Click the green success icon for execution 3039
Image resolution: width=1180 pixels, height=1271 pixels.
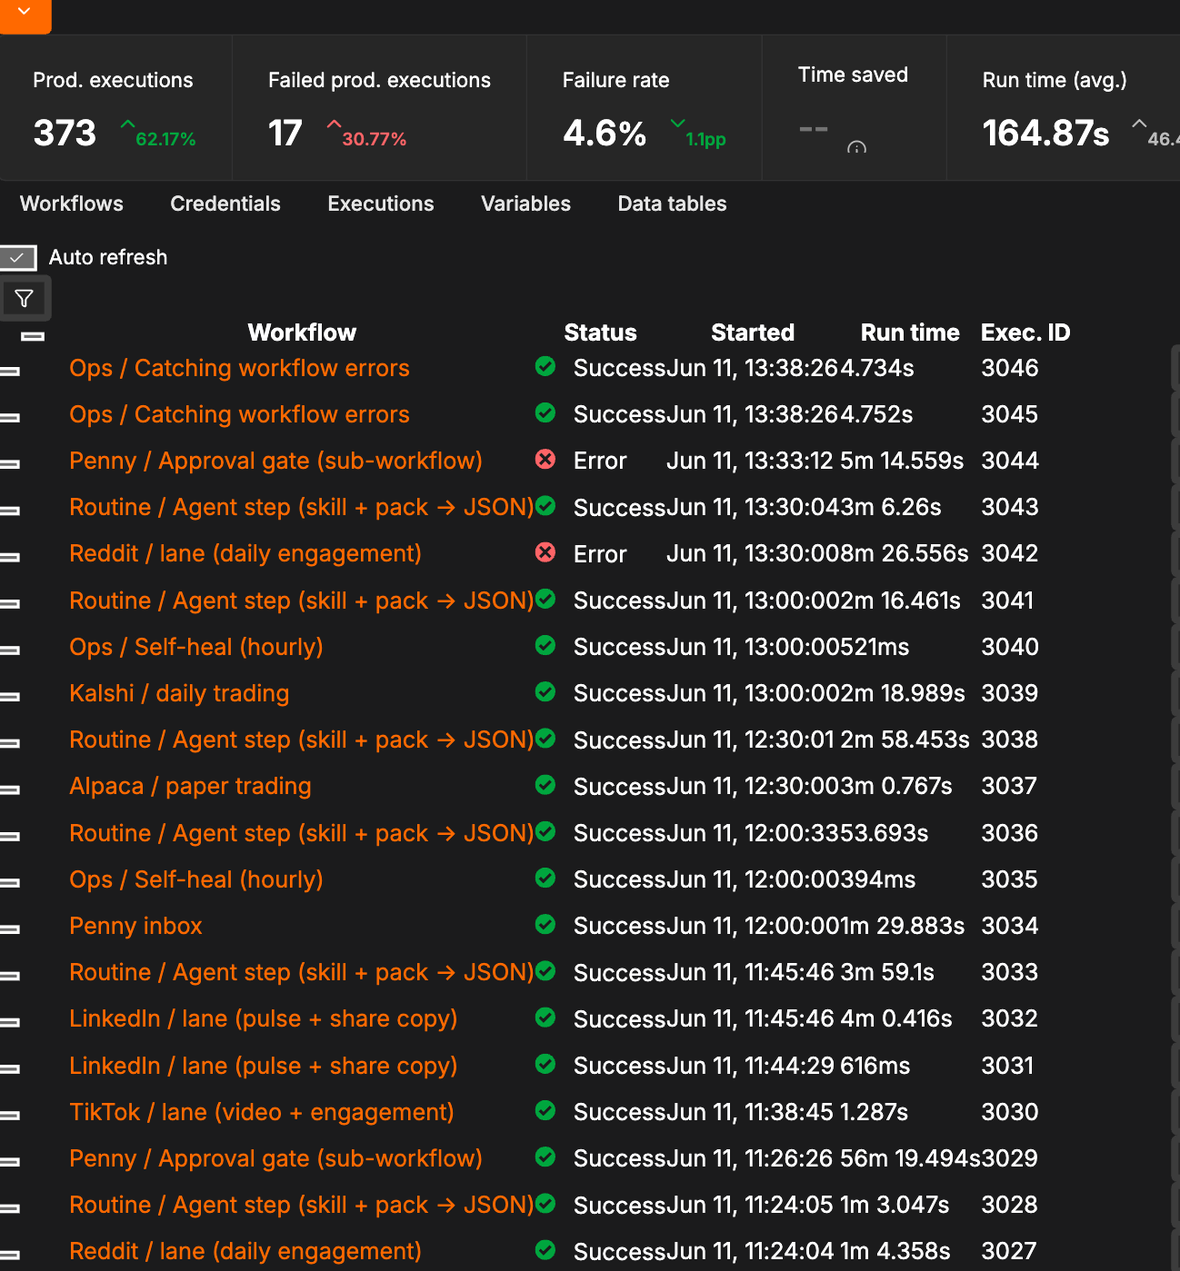545,691
